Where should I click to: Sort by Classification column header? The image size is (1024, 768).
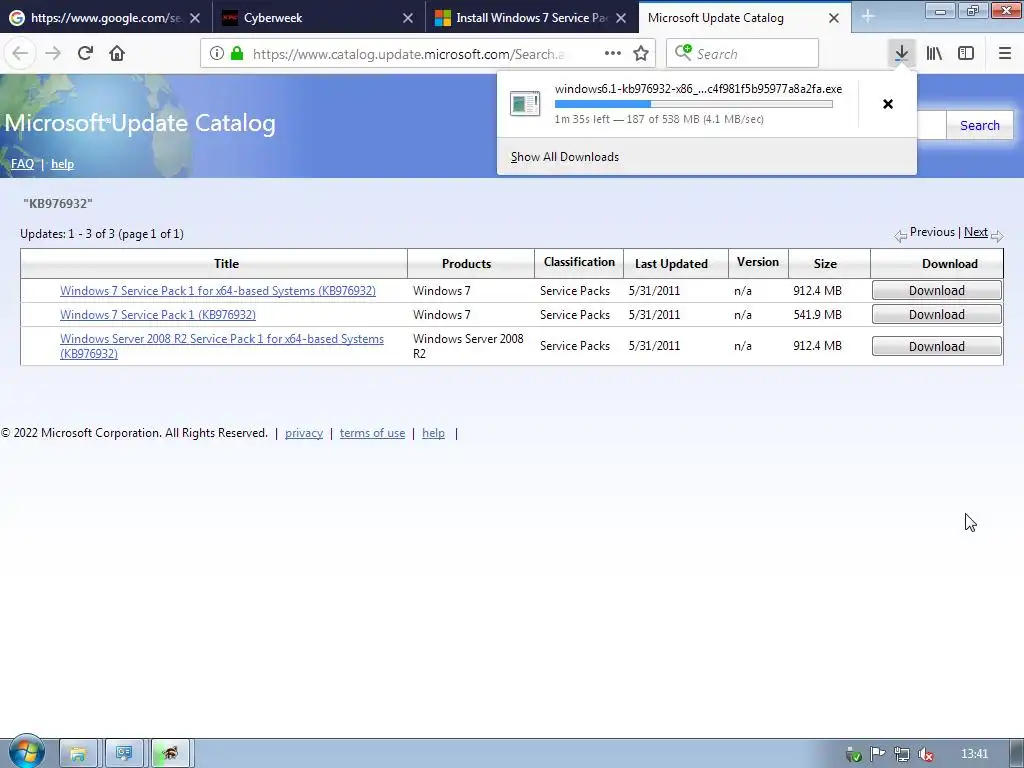point(579,262)
